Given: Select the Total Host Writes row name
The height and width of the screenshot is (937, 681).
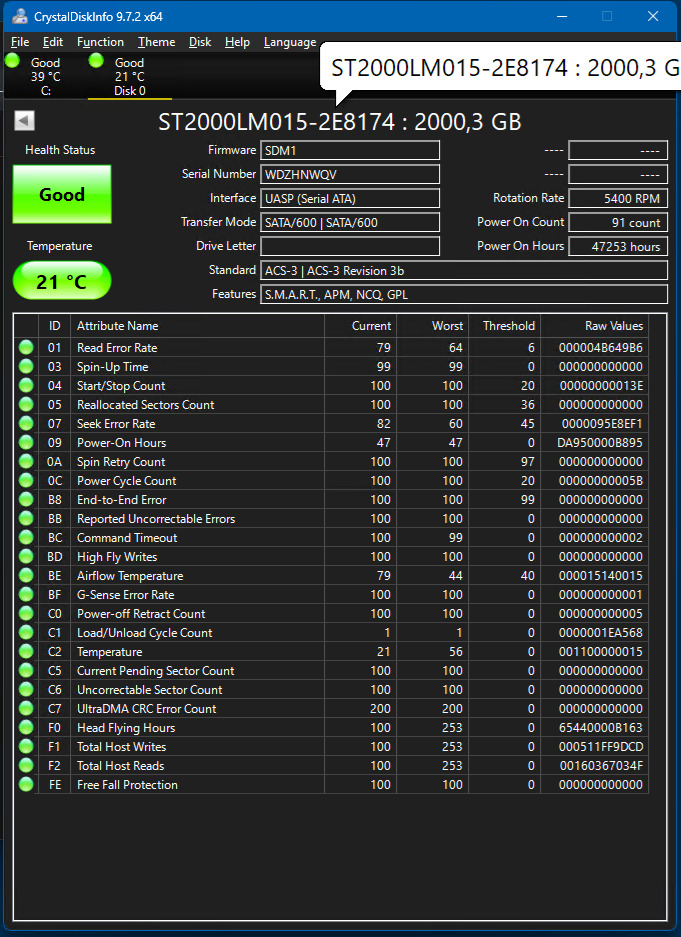Looking at the screenshot, I should click(x=121, y=747).
